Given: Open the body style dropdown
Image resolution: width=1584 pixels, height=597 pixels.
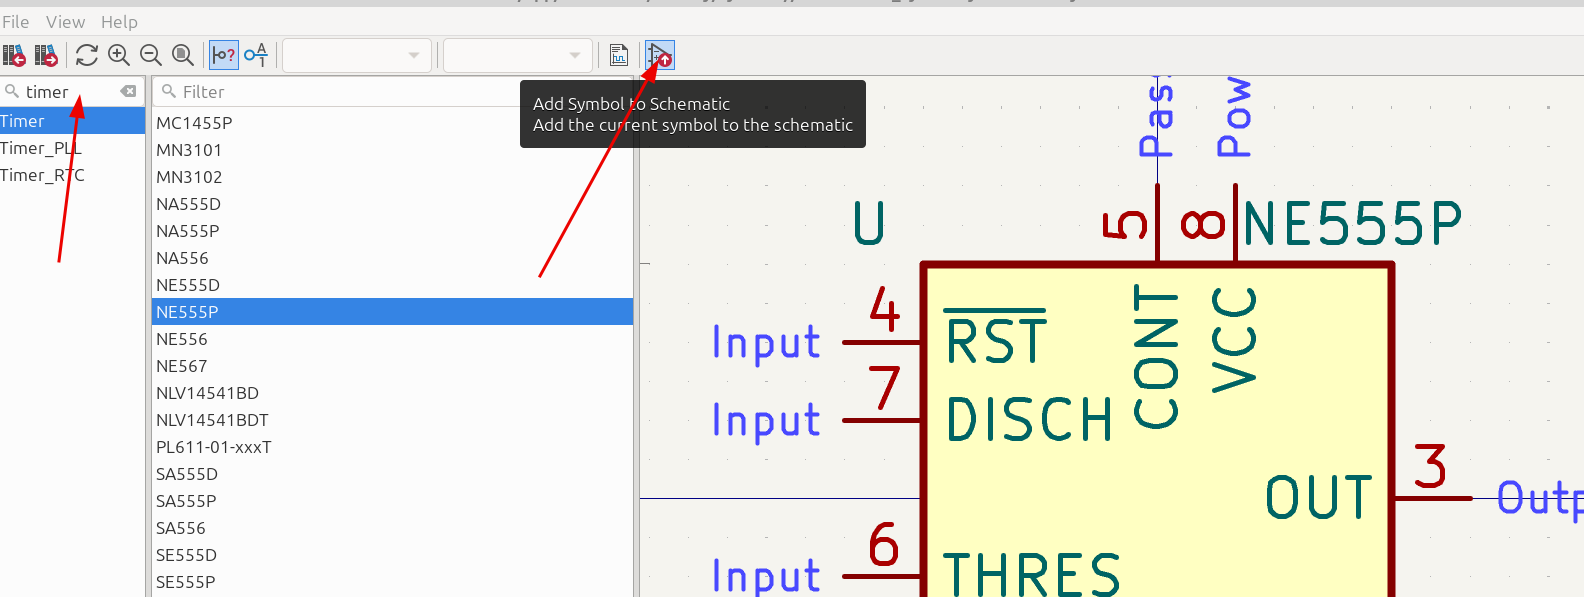Looking at the screenshot, I should 518,55.
